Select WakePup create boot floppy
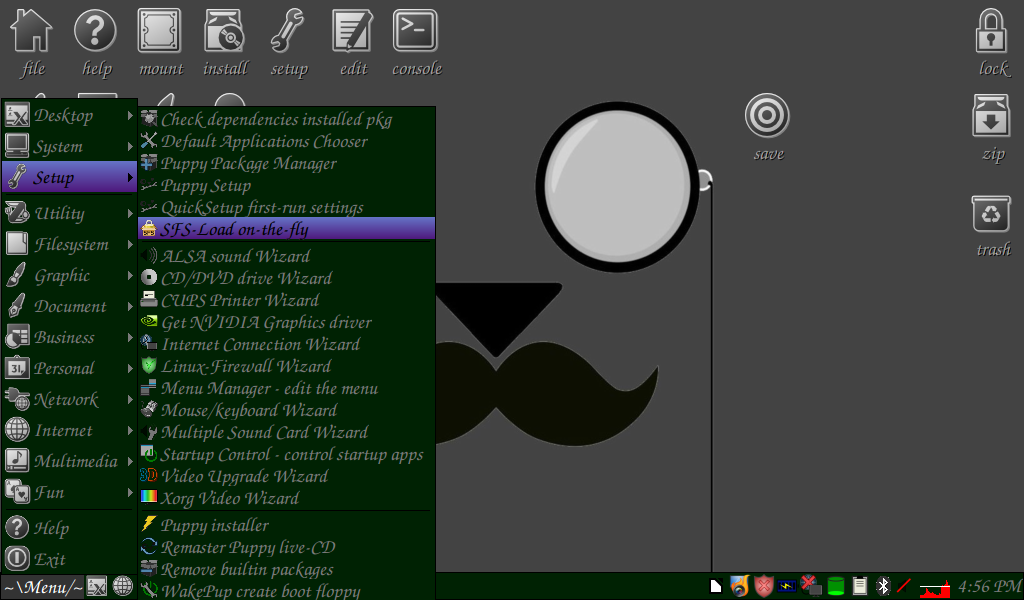This screenshot has height=600, width=1024. [287, 590]
